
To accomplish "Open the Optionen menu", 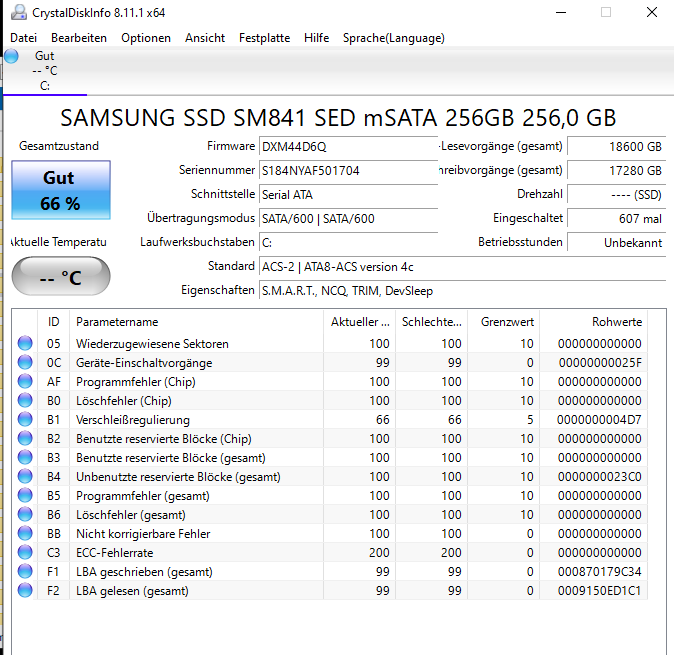I will (x=146, y=38).
